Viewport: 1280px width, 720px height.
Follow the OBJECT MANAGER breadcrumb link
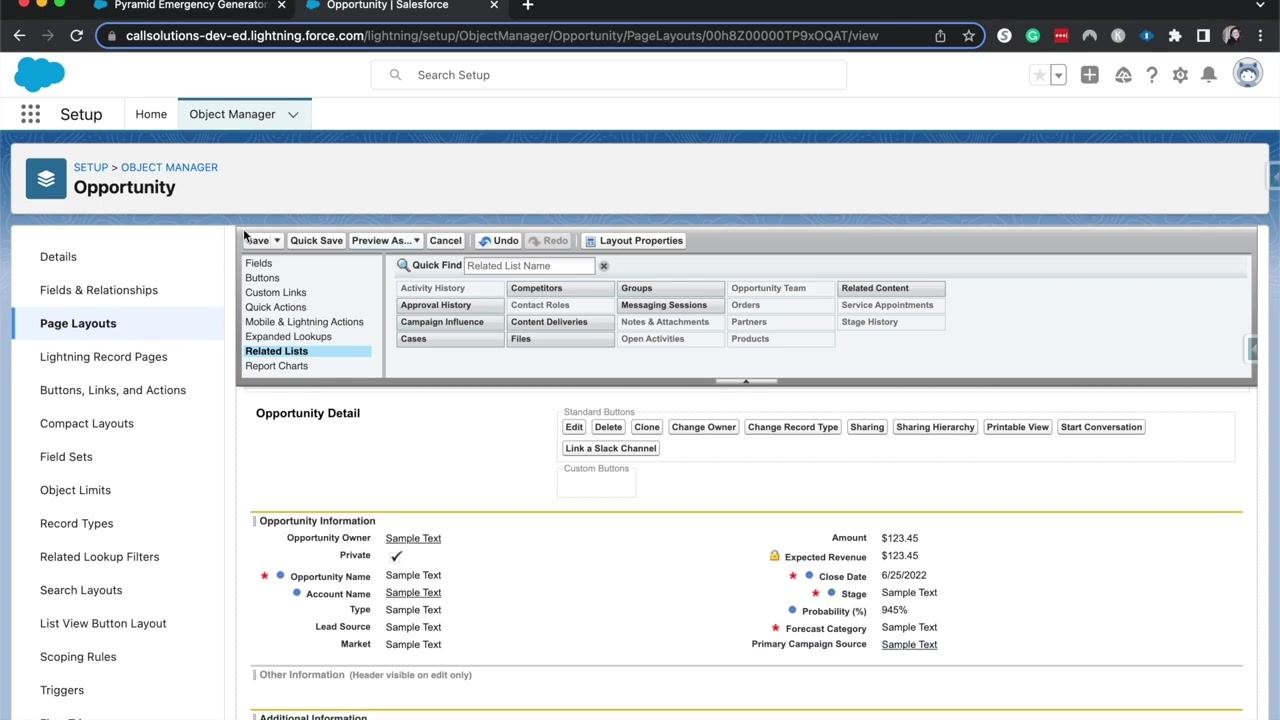(x=169, y=167)
